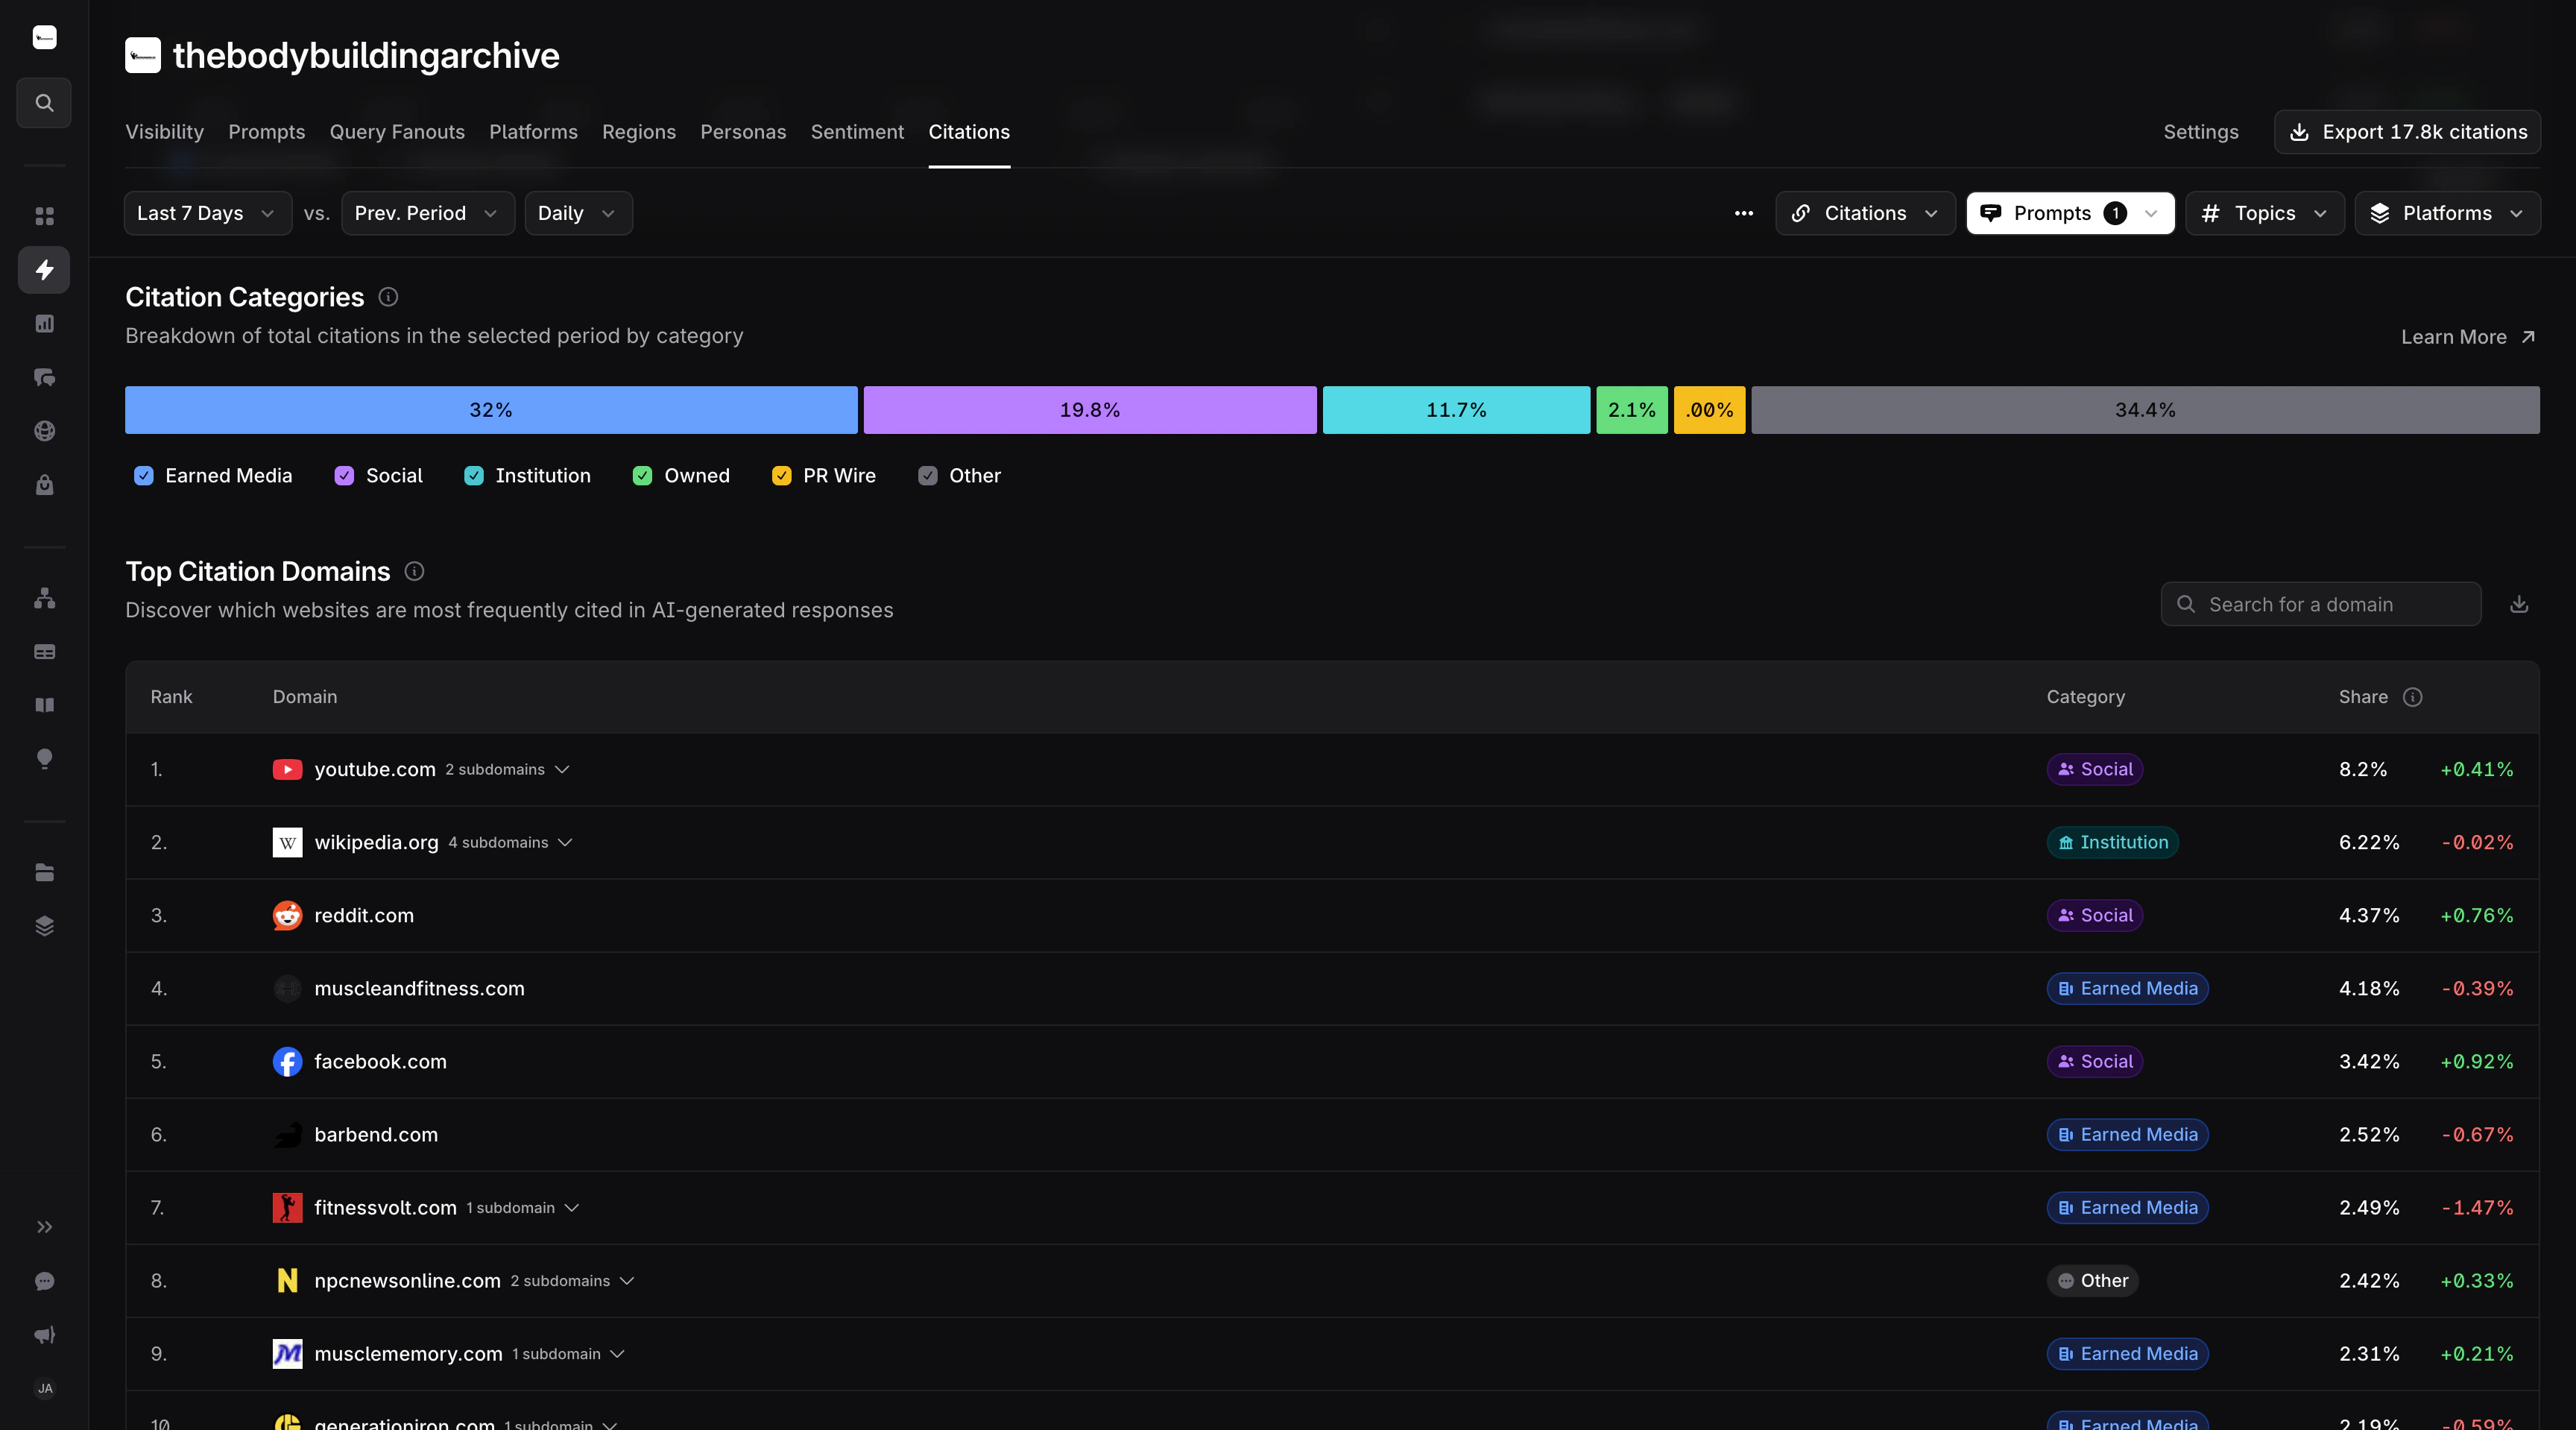The image size is (2576, 1430).
Task: Open the search icon in the sidebar
Action: [x=44, y=103]
